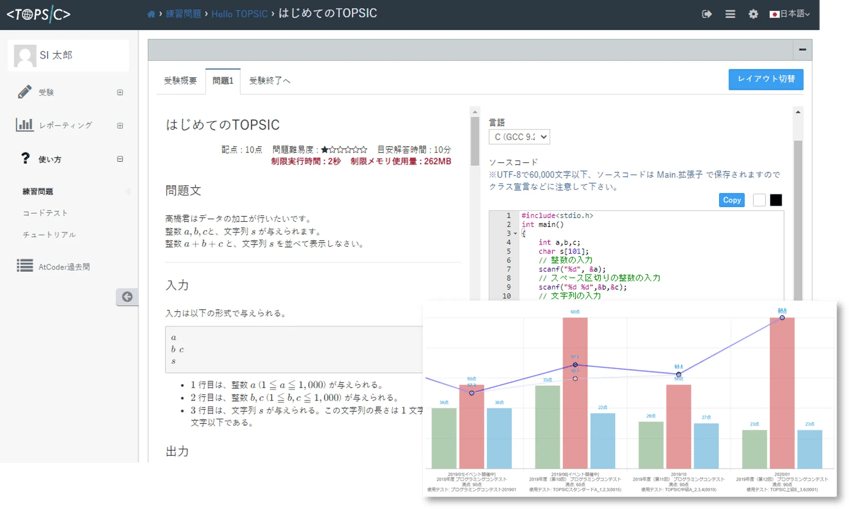Click the home icon in breadcrumb

(151, 14)
